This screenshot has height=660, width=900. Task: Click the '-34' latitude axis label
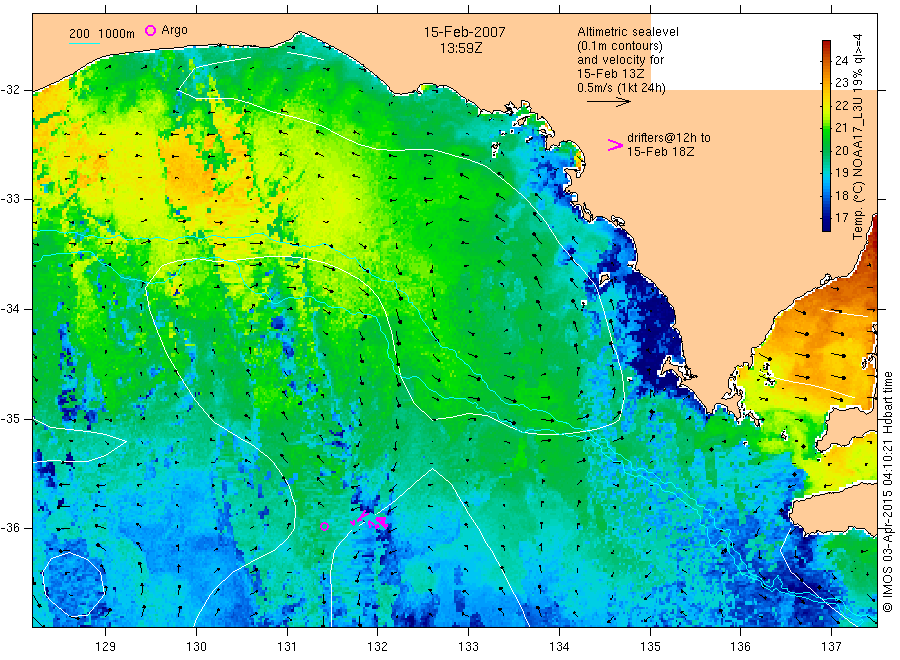(10, 309)
